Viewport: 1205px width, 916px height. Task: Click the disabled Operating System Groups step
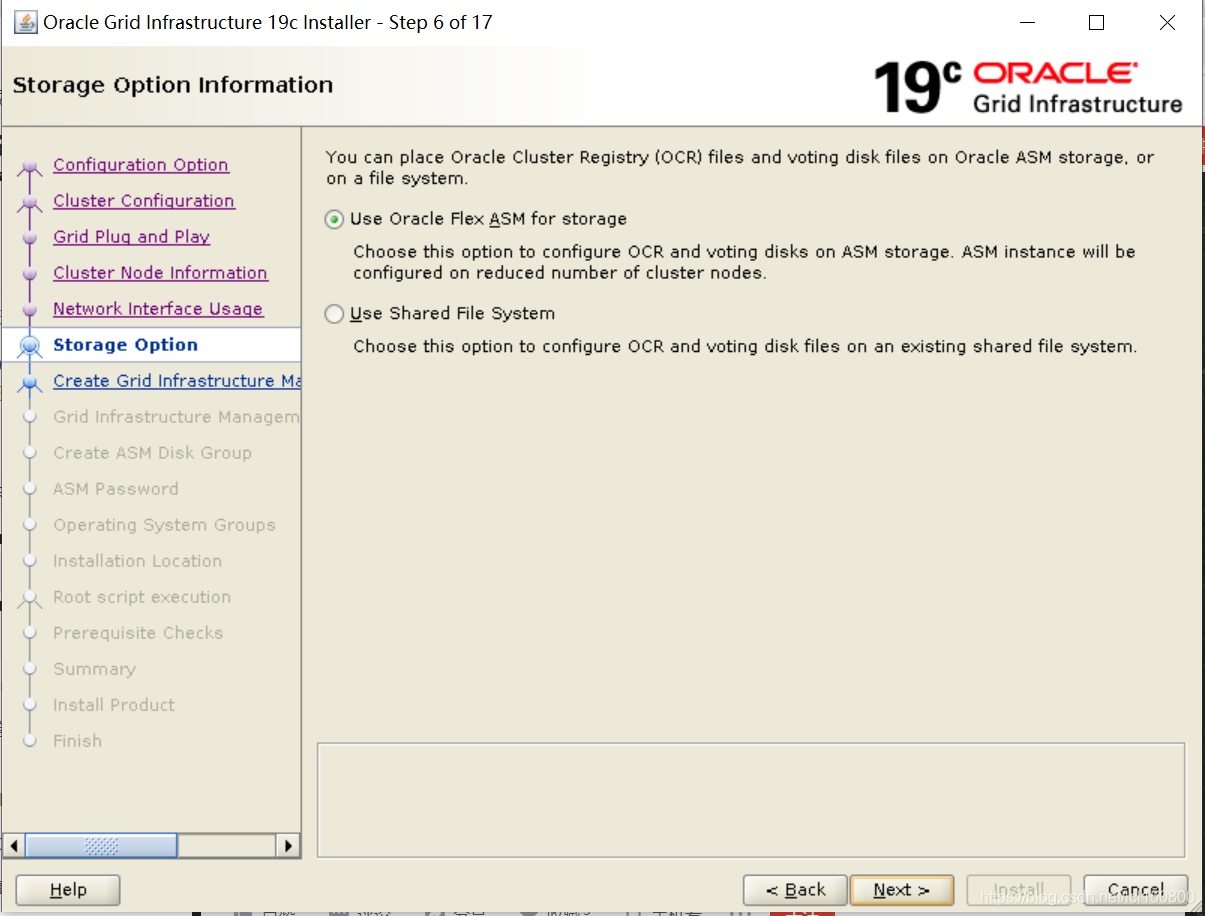[x=164, y=525]
